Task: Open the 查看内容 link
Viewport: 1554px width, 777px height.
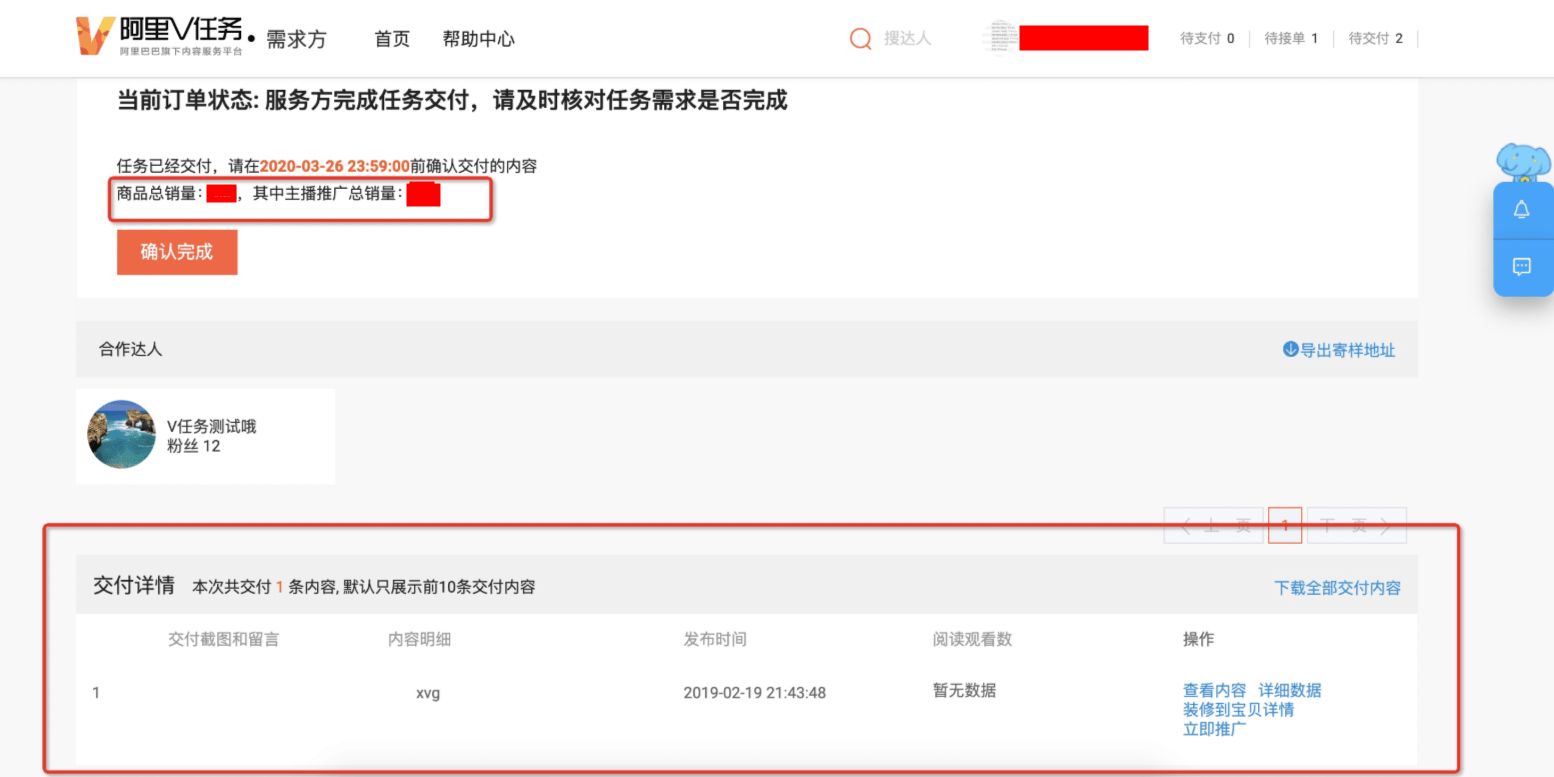Action: pos(1214,691)
